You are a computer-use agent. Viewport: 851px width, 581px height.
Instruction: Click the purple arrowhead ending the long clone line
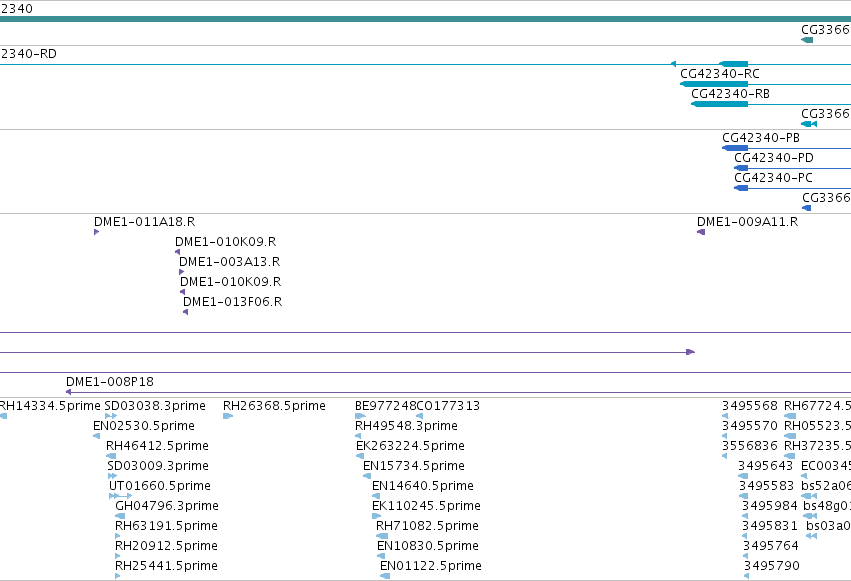coord(690,352)
